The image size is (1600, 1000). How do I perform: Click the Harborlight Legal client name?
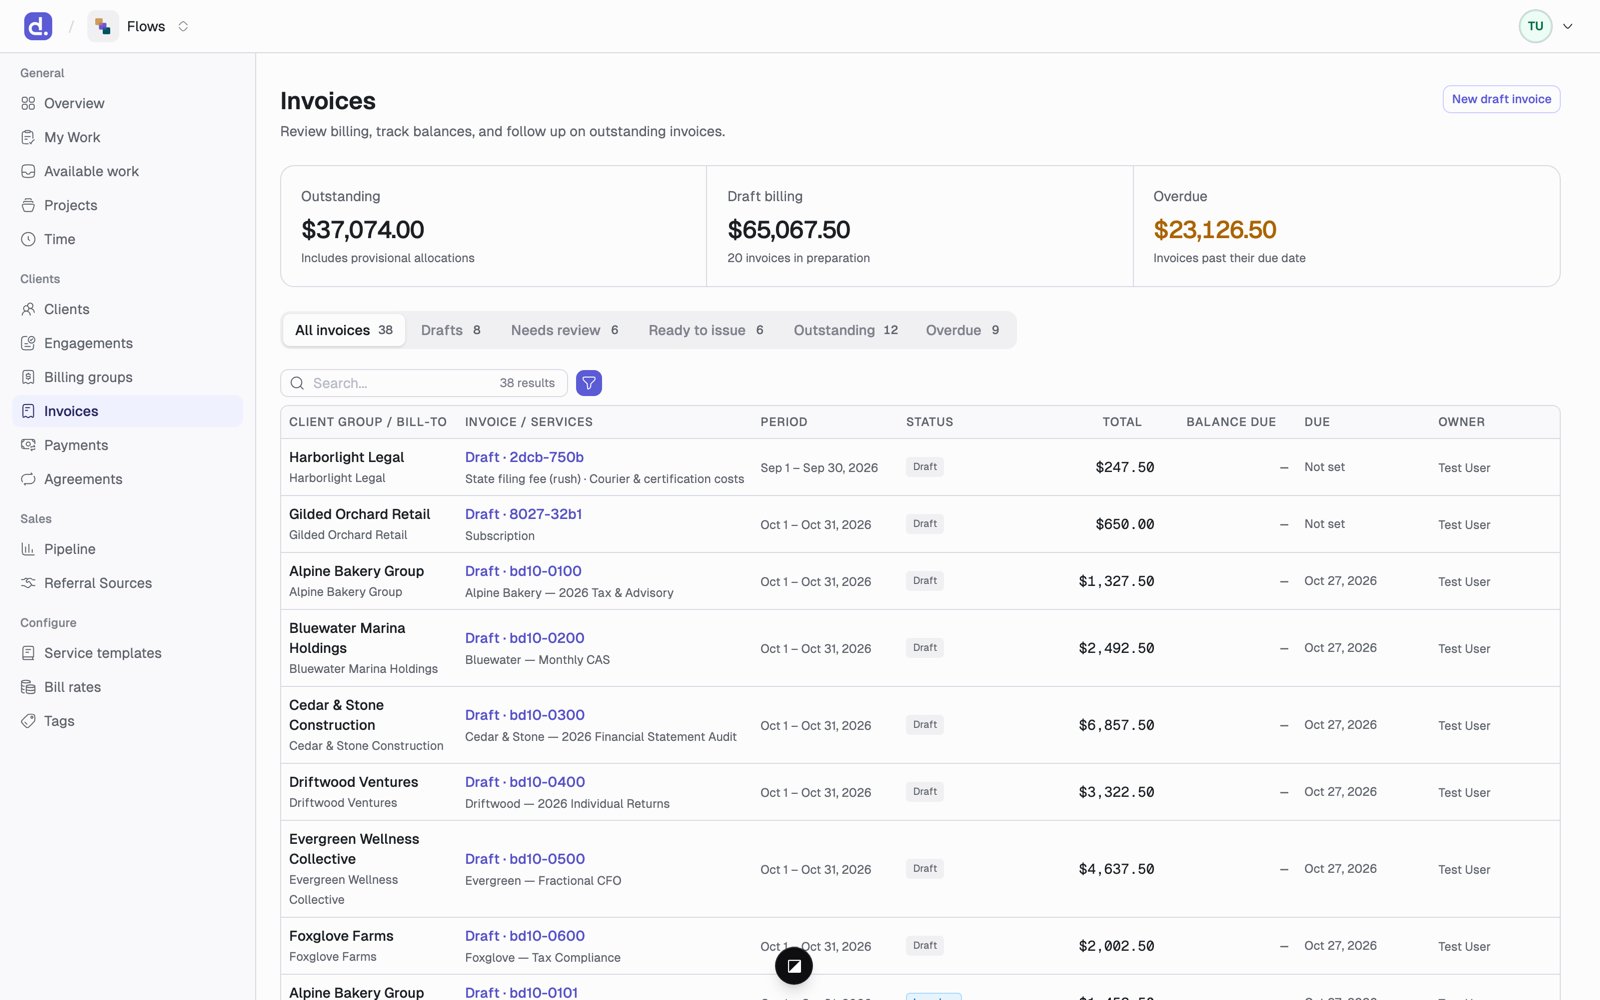click(346, 457)
